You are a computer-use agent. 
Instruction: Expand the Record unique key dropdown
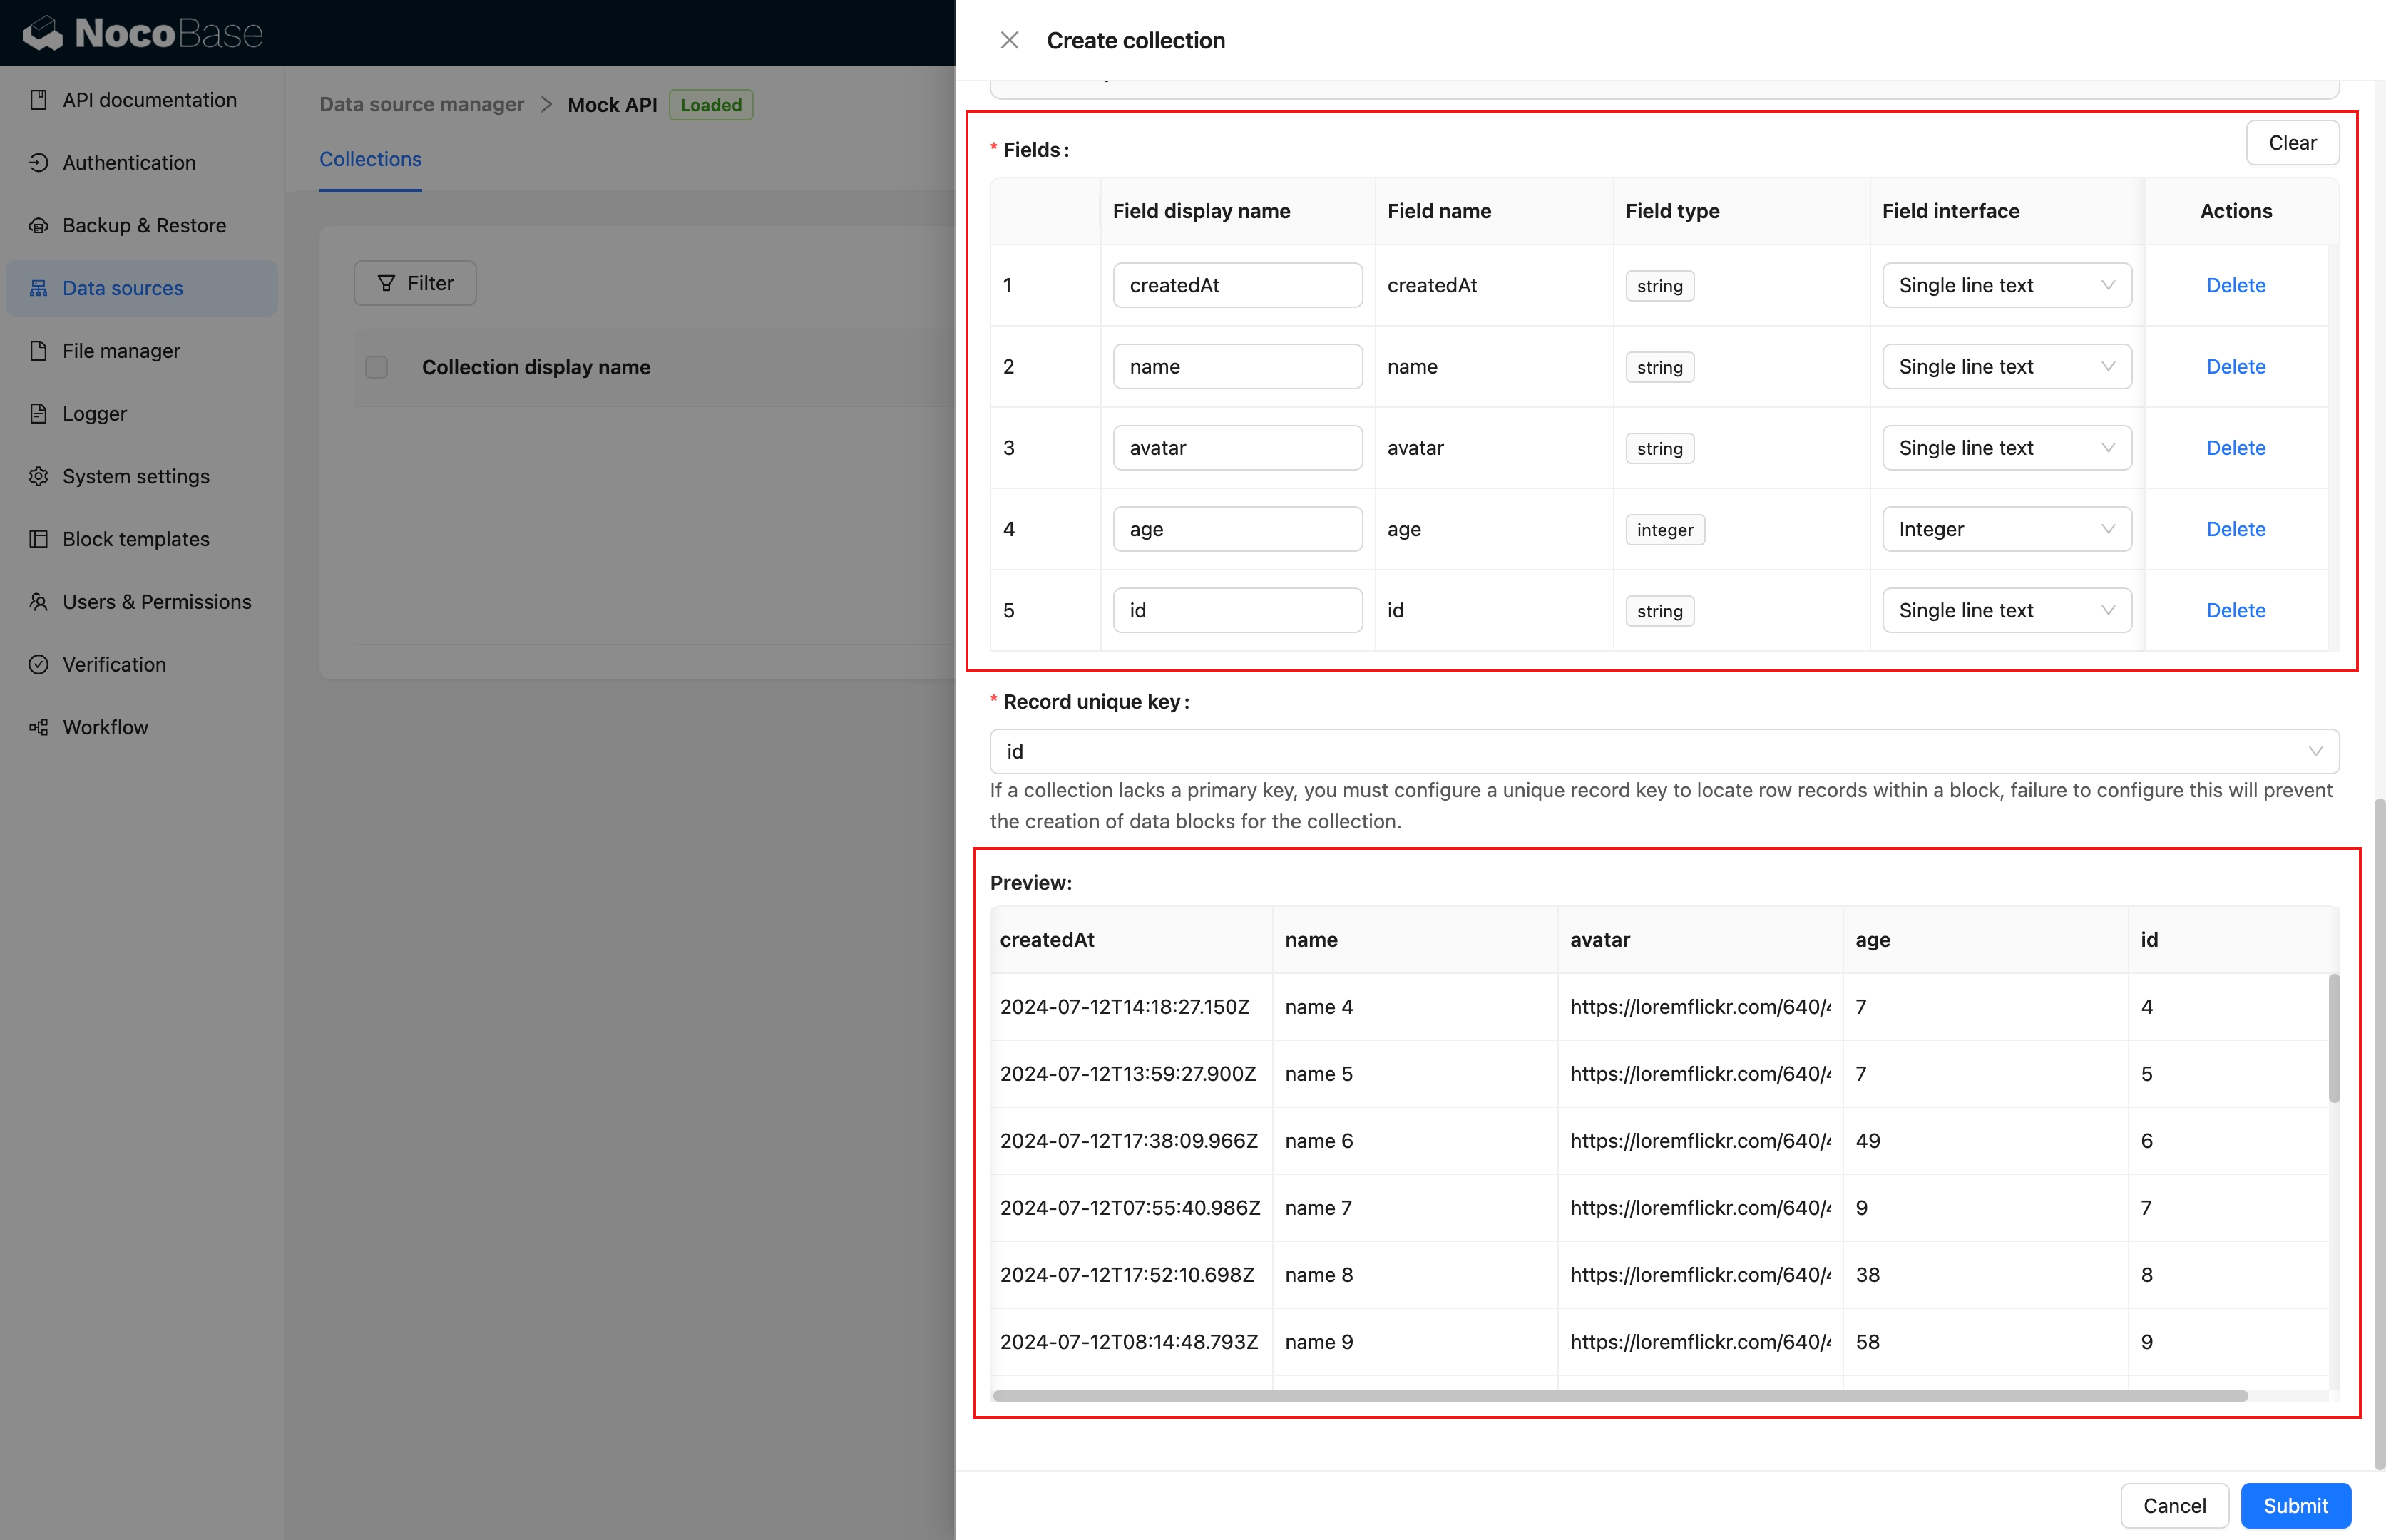click(x=1663, y=751)
